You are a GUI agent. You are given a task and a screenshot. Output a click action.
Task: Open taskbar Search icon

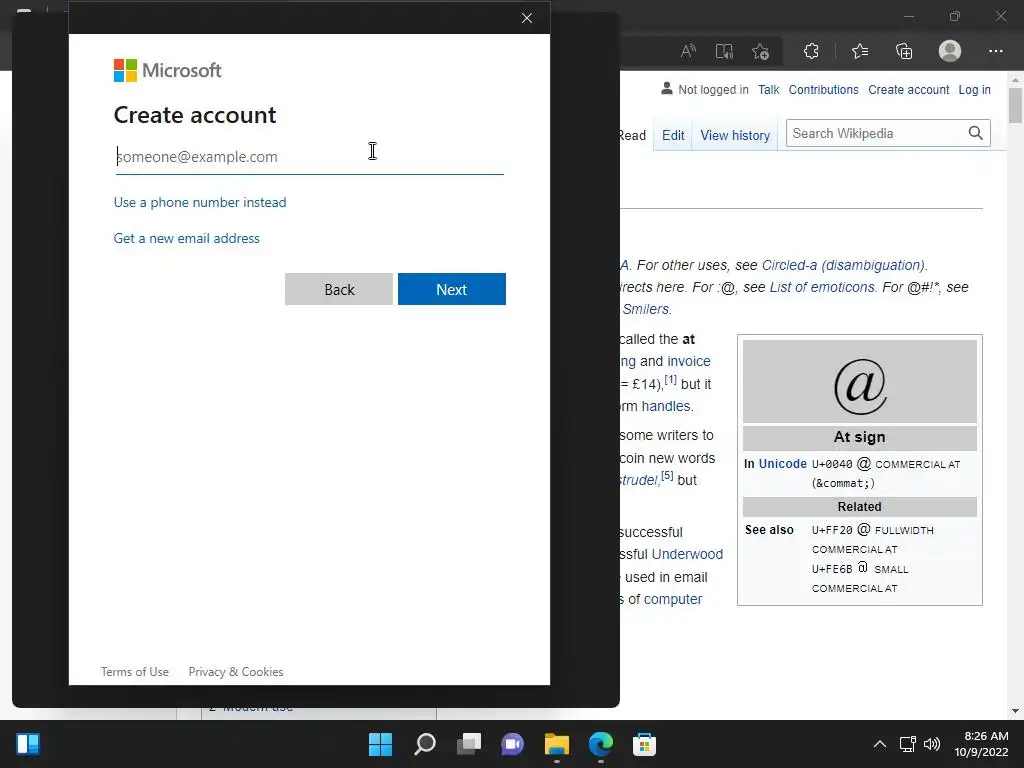click(424, 744)
